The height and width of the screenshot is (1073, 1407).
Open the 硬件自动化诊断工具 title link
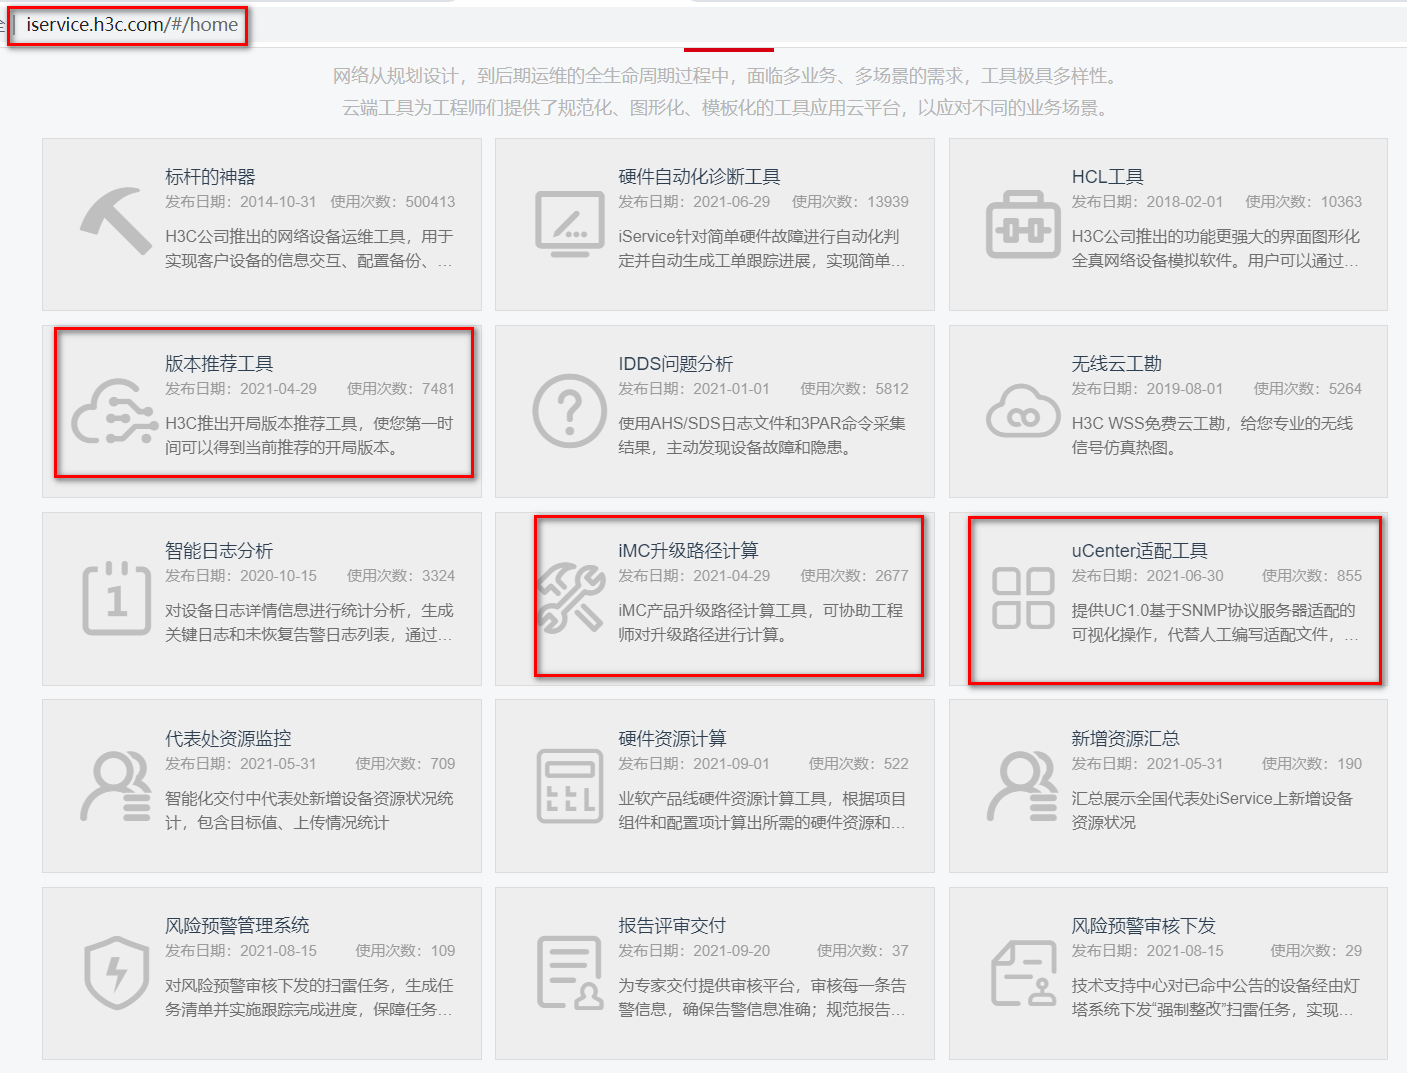coord(699,177)
